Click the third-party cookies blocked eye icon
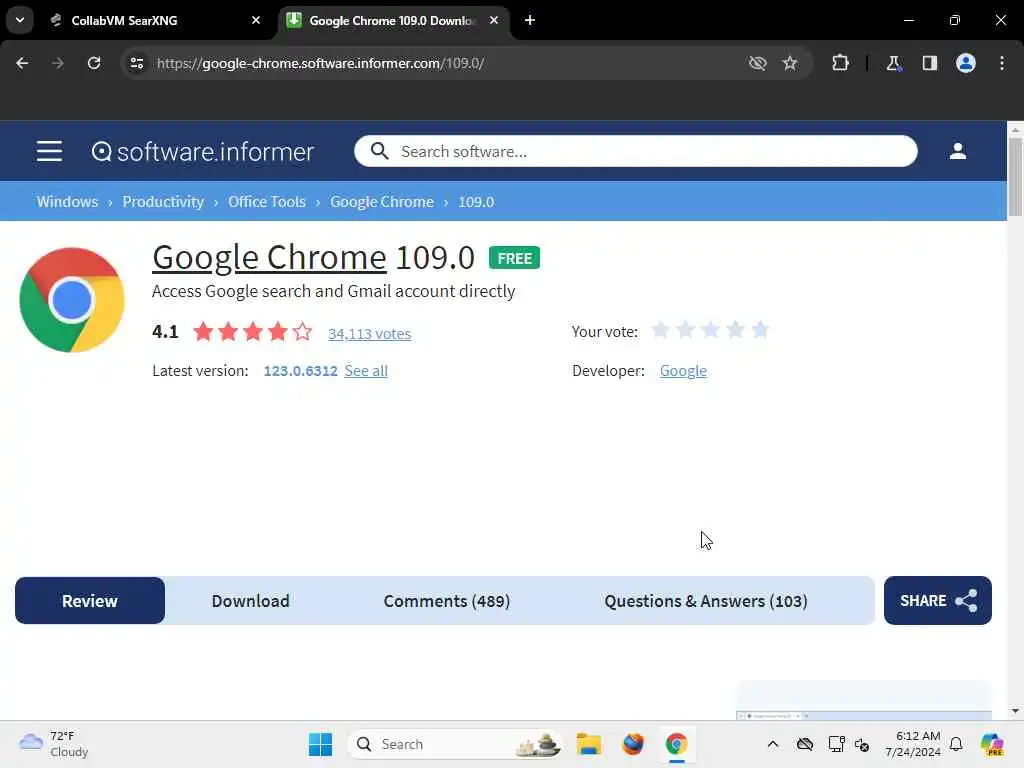 coord(758,63)
